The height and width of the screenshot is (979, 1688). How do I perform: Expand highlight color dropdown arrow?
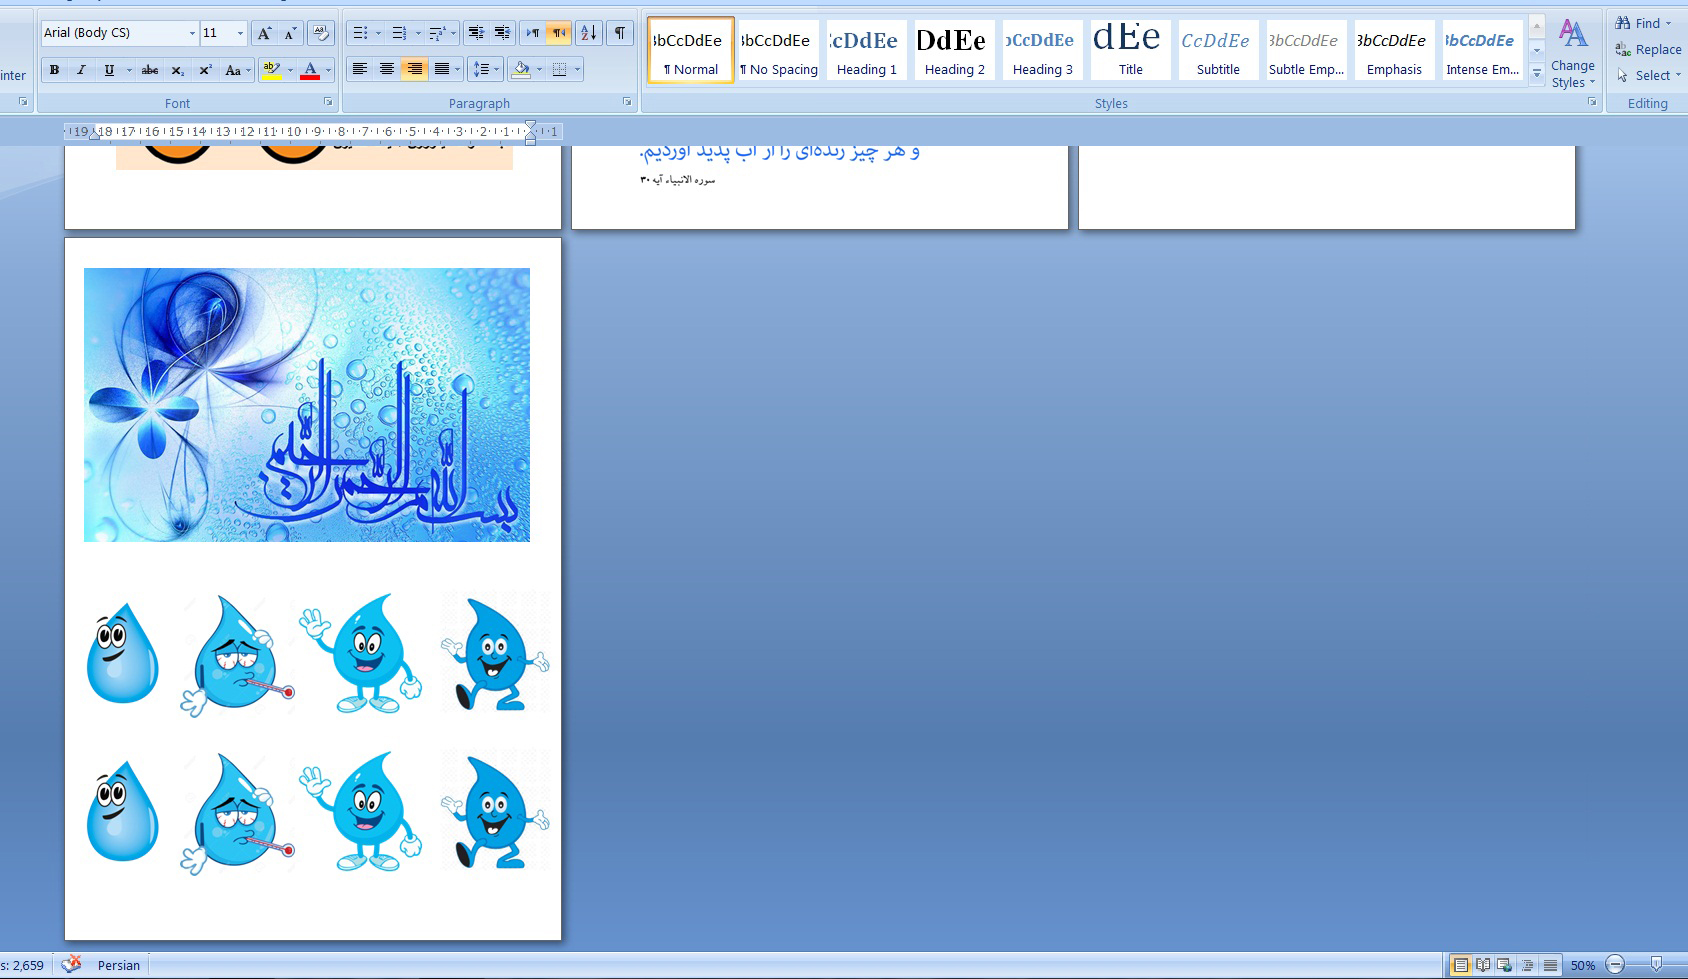[290, 70]
